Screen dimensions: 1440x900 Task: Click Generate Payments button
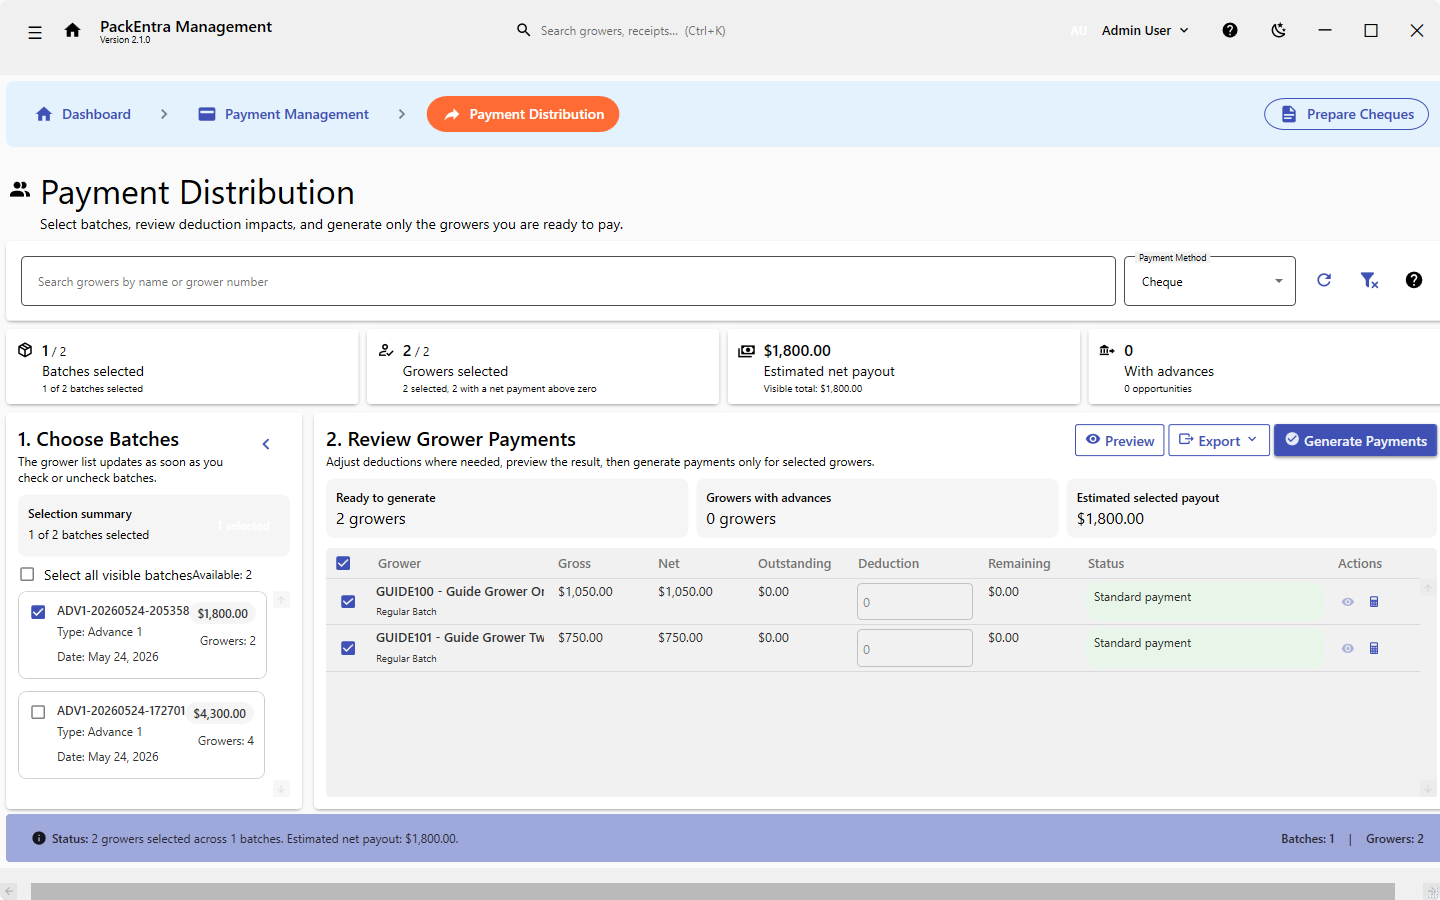[x=1355, y=440]
